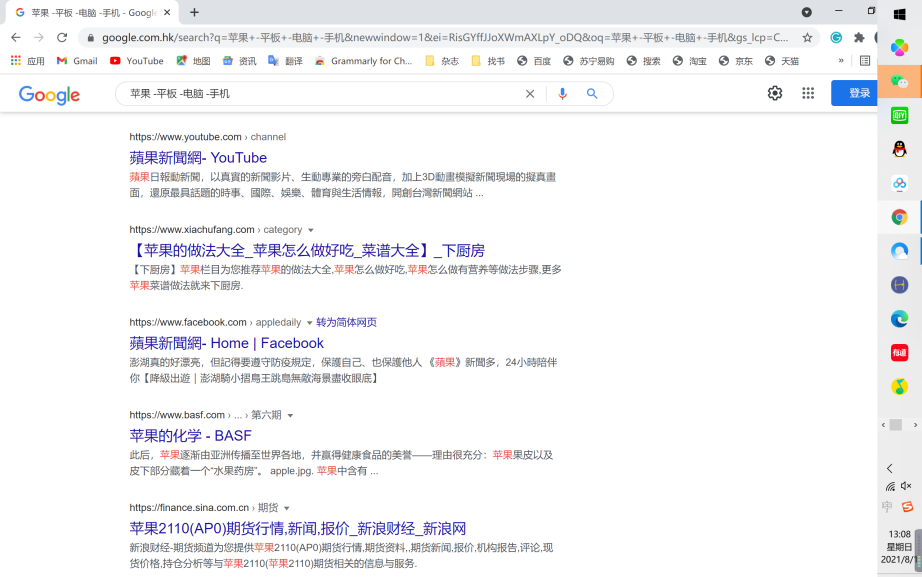Open the 蘋果新聞網- Home | Facebook result
This screenshot has width=922, height=577.
coord(226,343)
